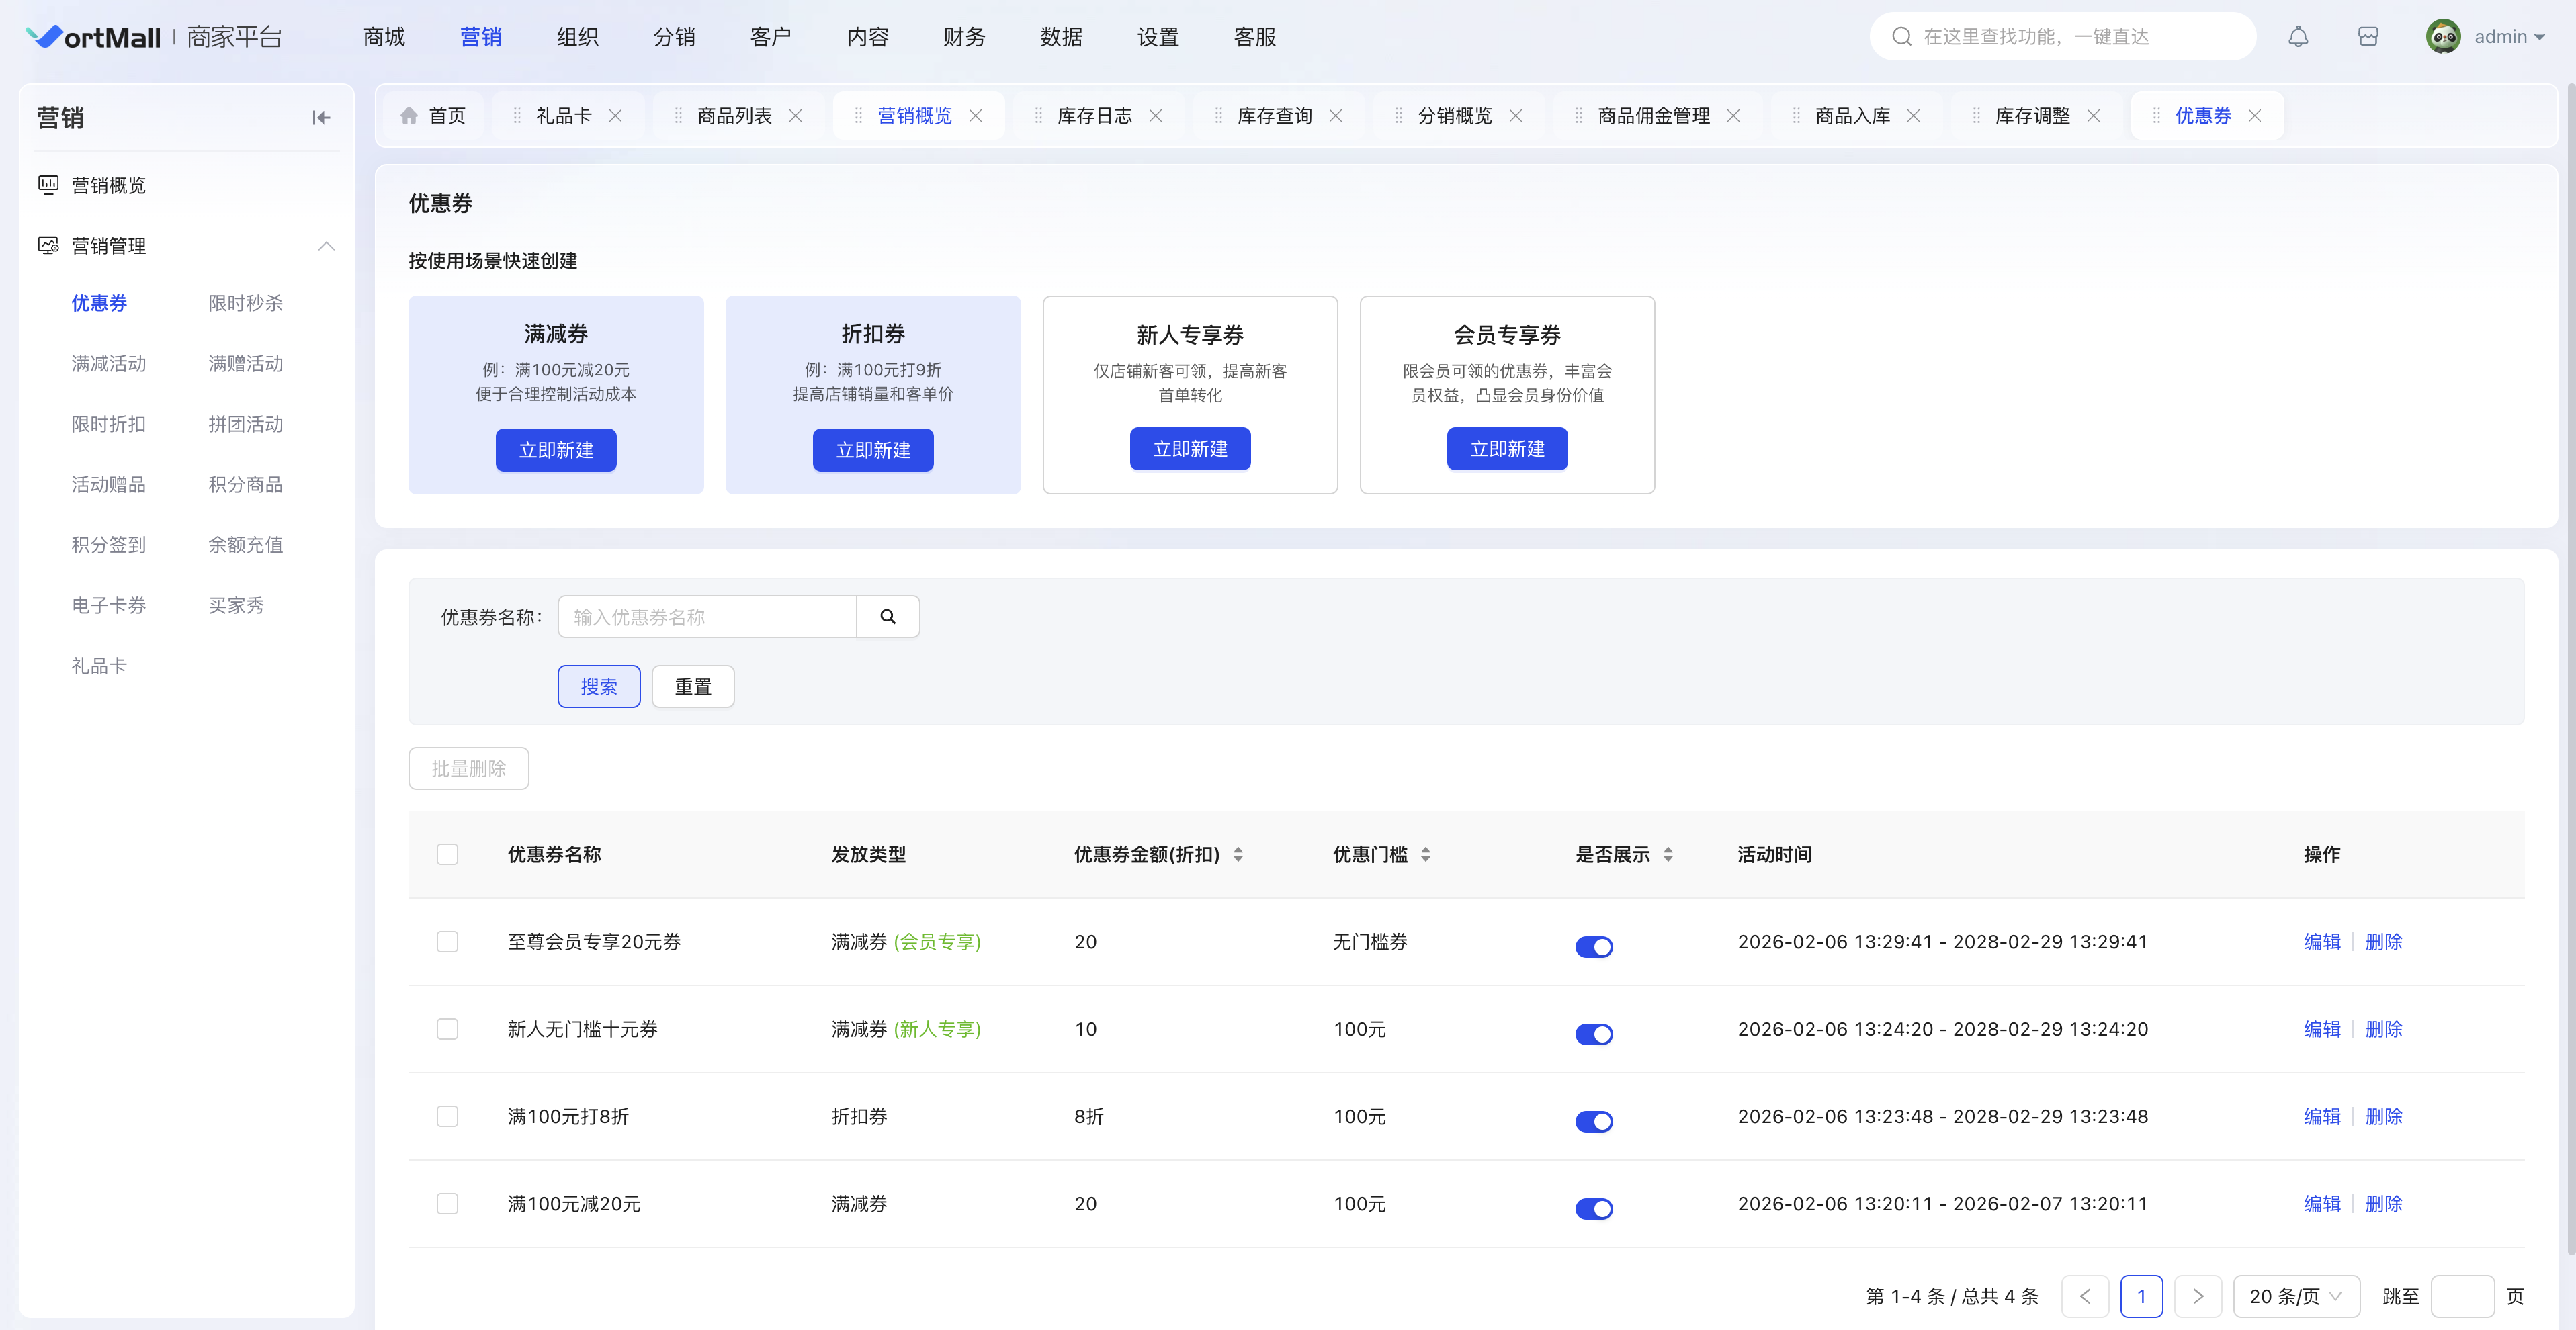This screenshot has width=2576, height=1330.
Task: Toggle display for 至尊会员专享20元券
Action: 1593,946
